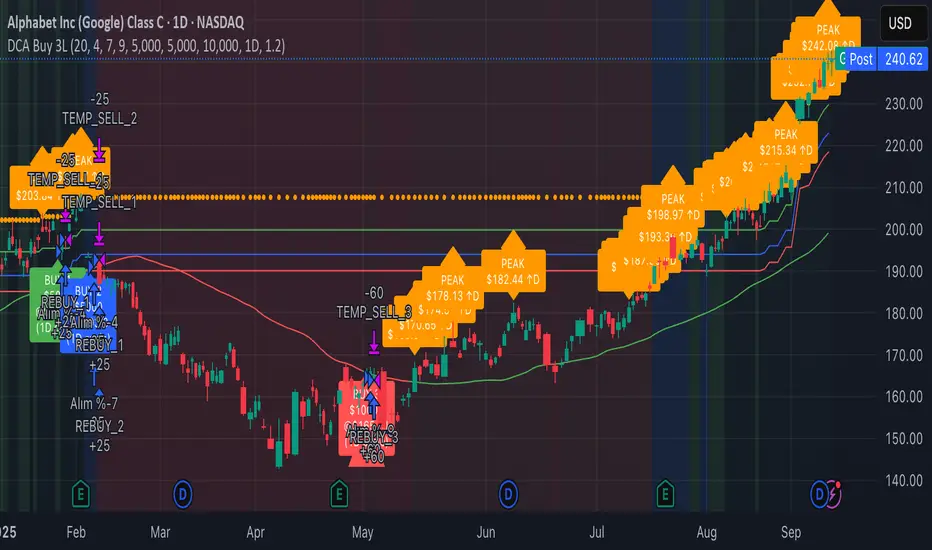Select the PEAK $215.34 label
Screen dimensions: 932x550
tap(786, 142)
